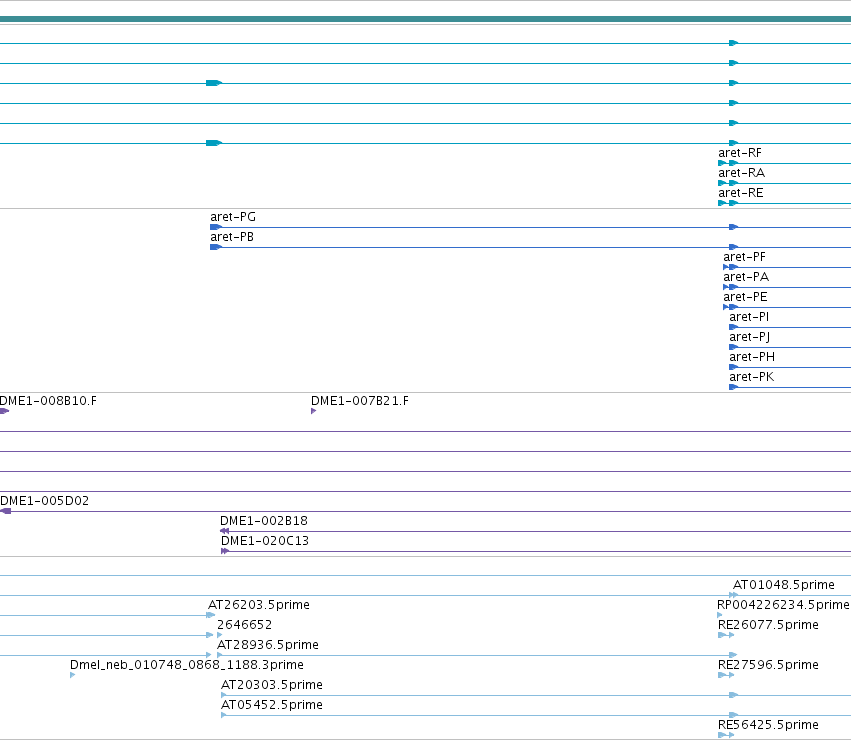Click the blue exon block under aret-PB
Viewport: 851px width, 740px height.
coord(216,247)
